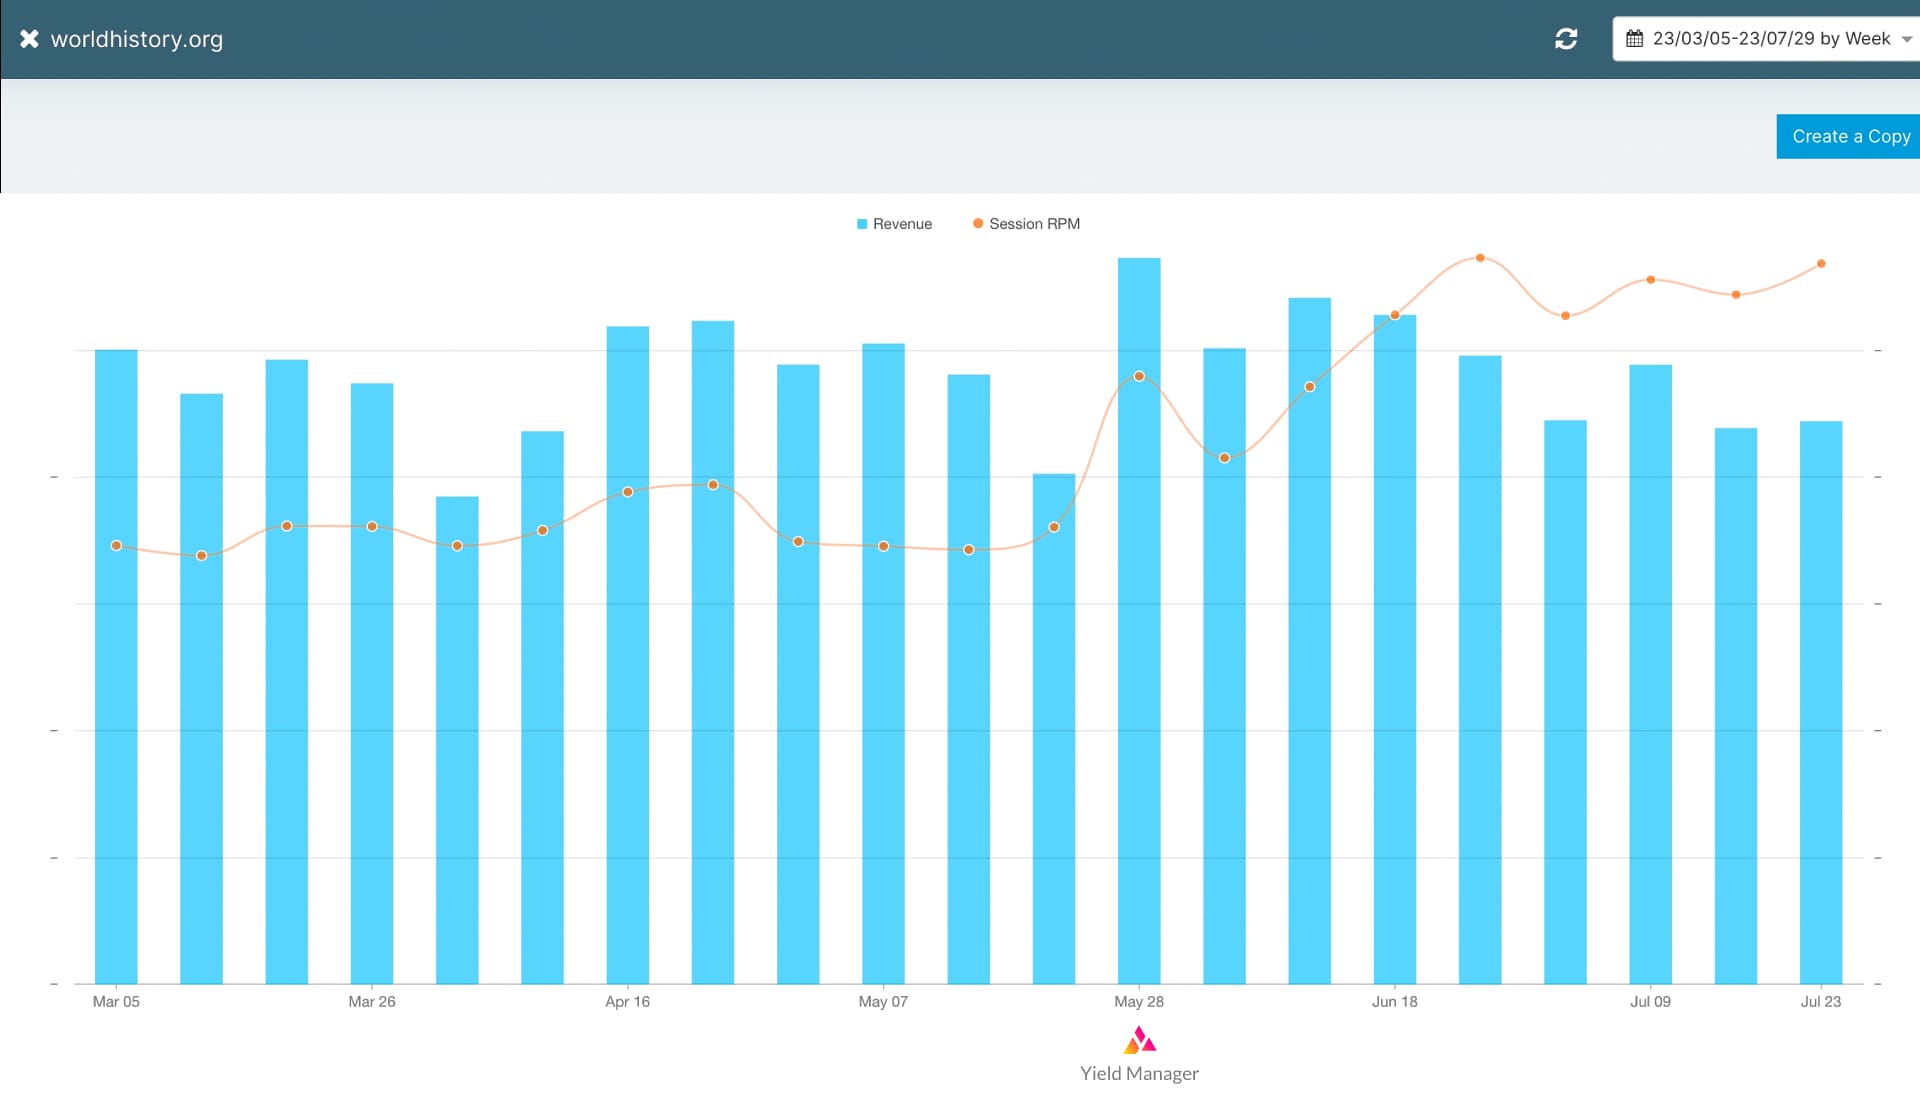Viewport: 1920px width, 1104px height.
Task: Click the Jun 18 revenue bar
Action: pyautogui.click(x=1395, y=649)
